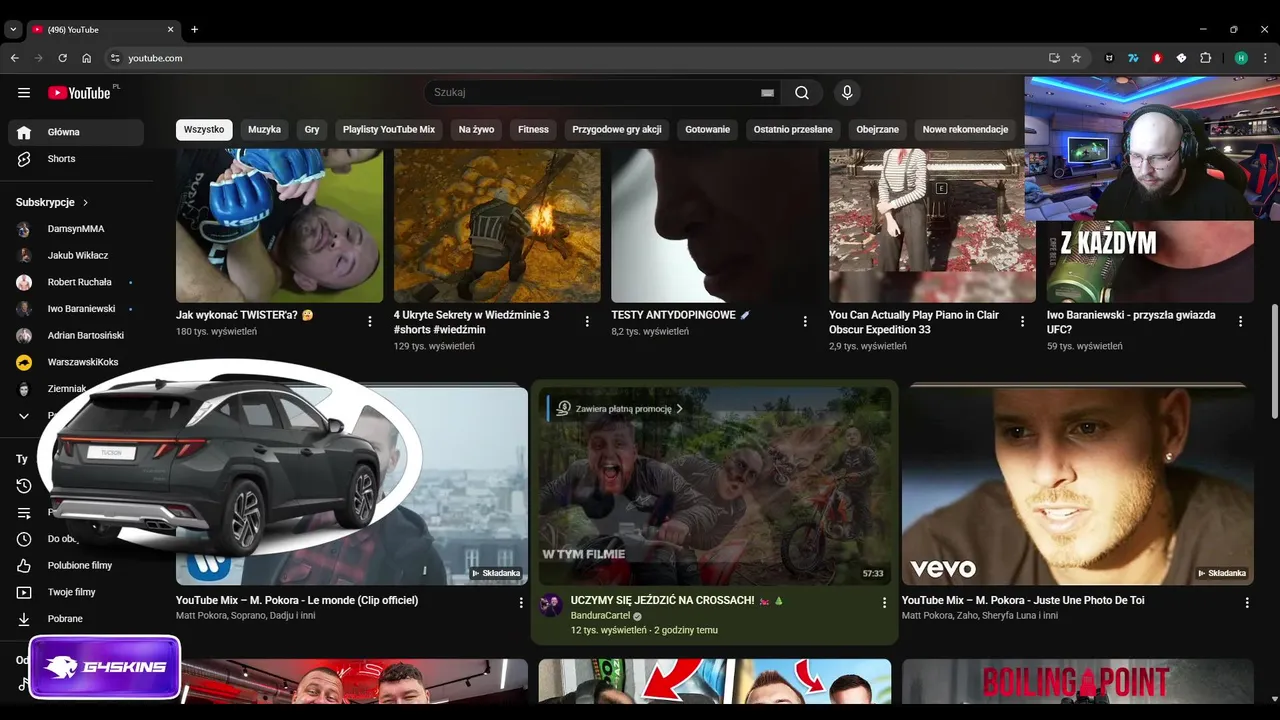1280x720 pixels.
Task: Open the Chrome three-dot menu
Action: point(1265,58)
